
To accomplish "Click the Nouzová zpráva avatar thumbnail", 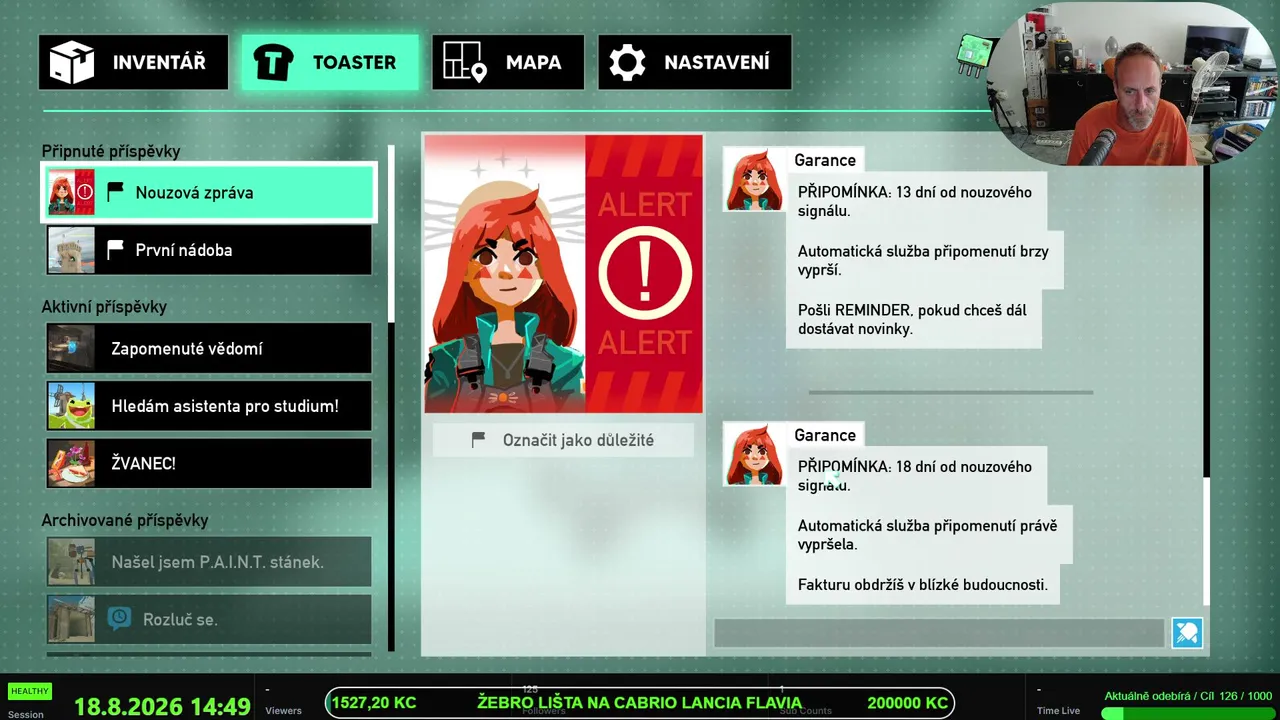I will tap(71, 192).
